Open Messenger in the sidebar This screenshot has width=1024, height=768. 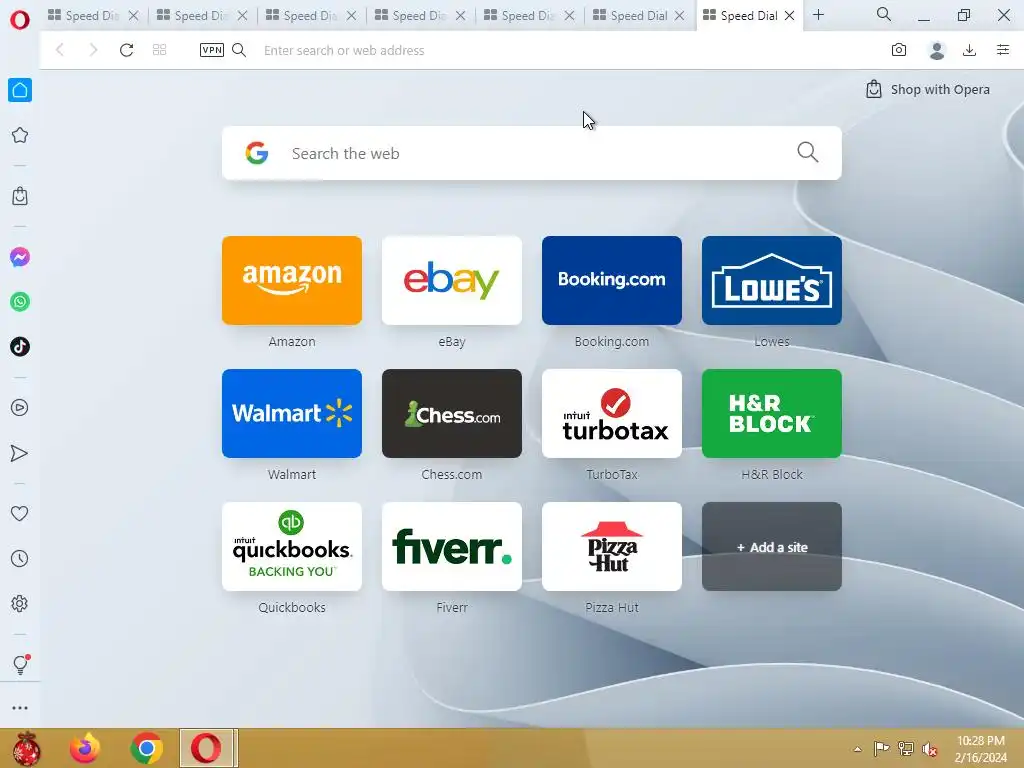click(20, 257)
